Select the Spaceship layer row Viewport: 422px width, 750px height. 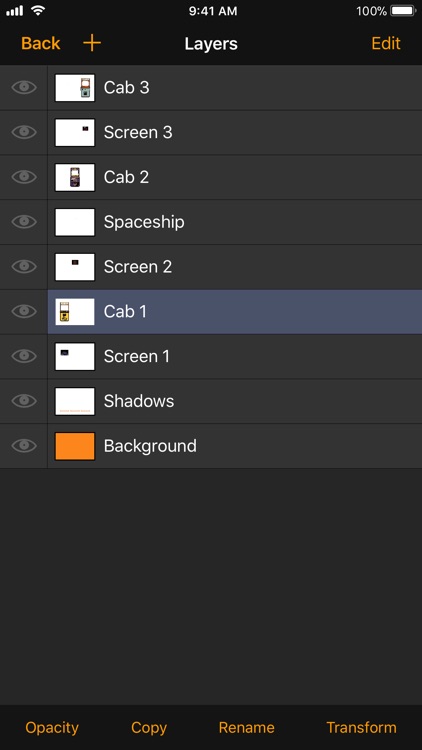234,222
